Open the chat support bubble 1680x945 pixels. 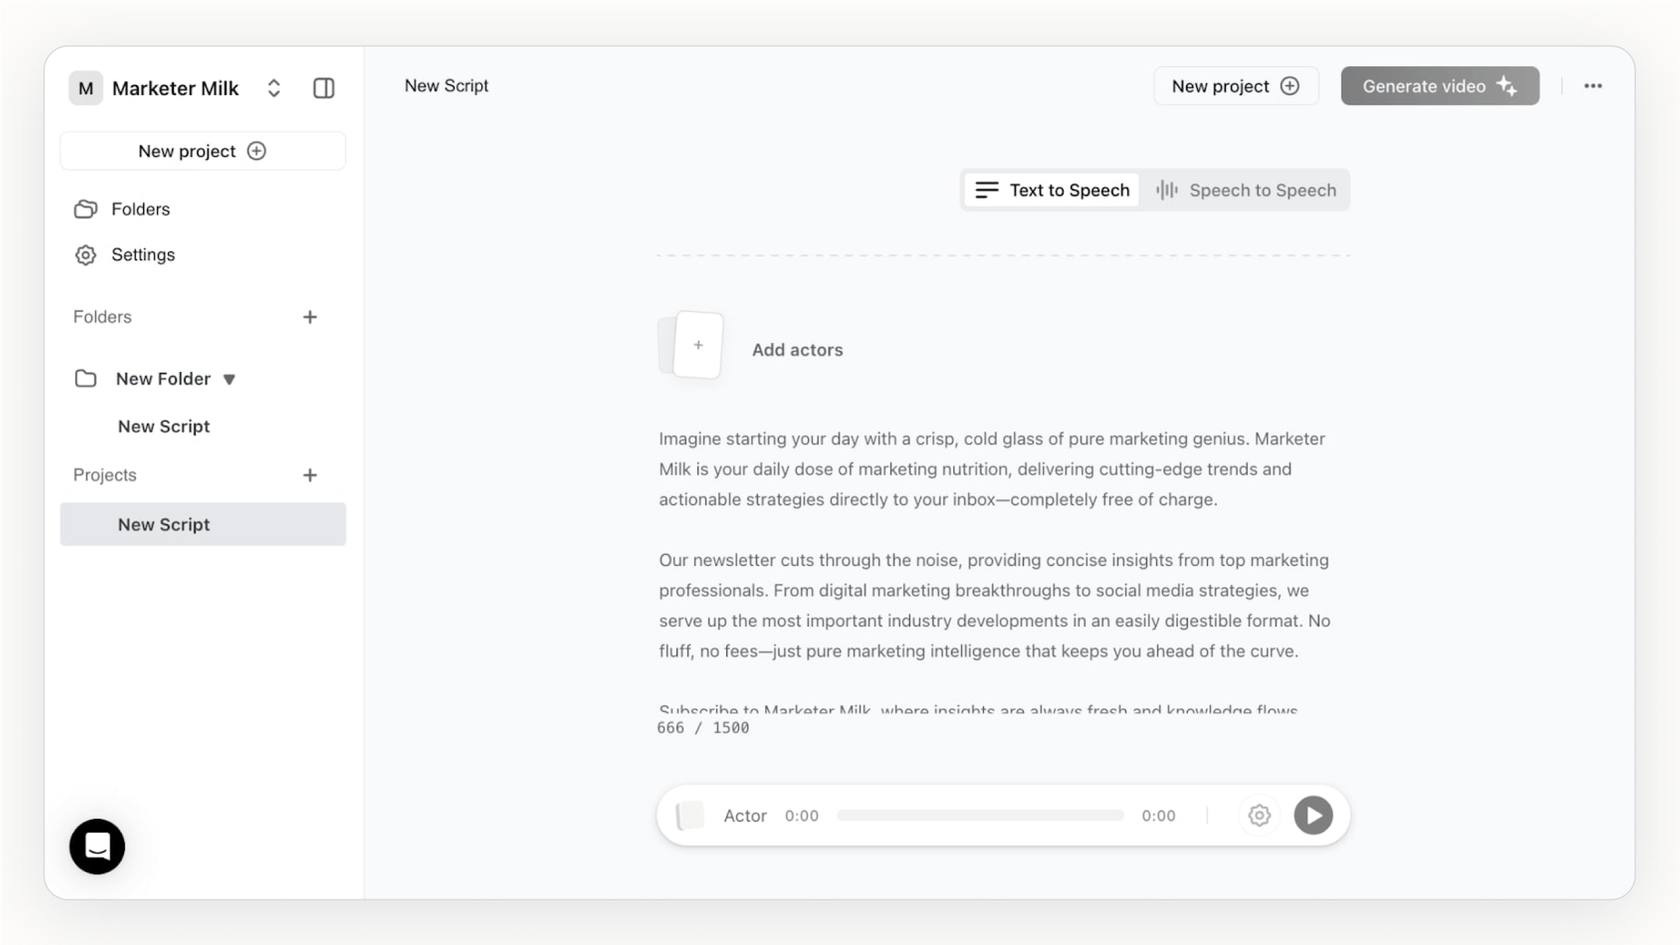click(96, 846)
